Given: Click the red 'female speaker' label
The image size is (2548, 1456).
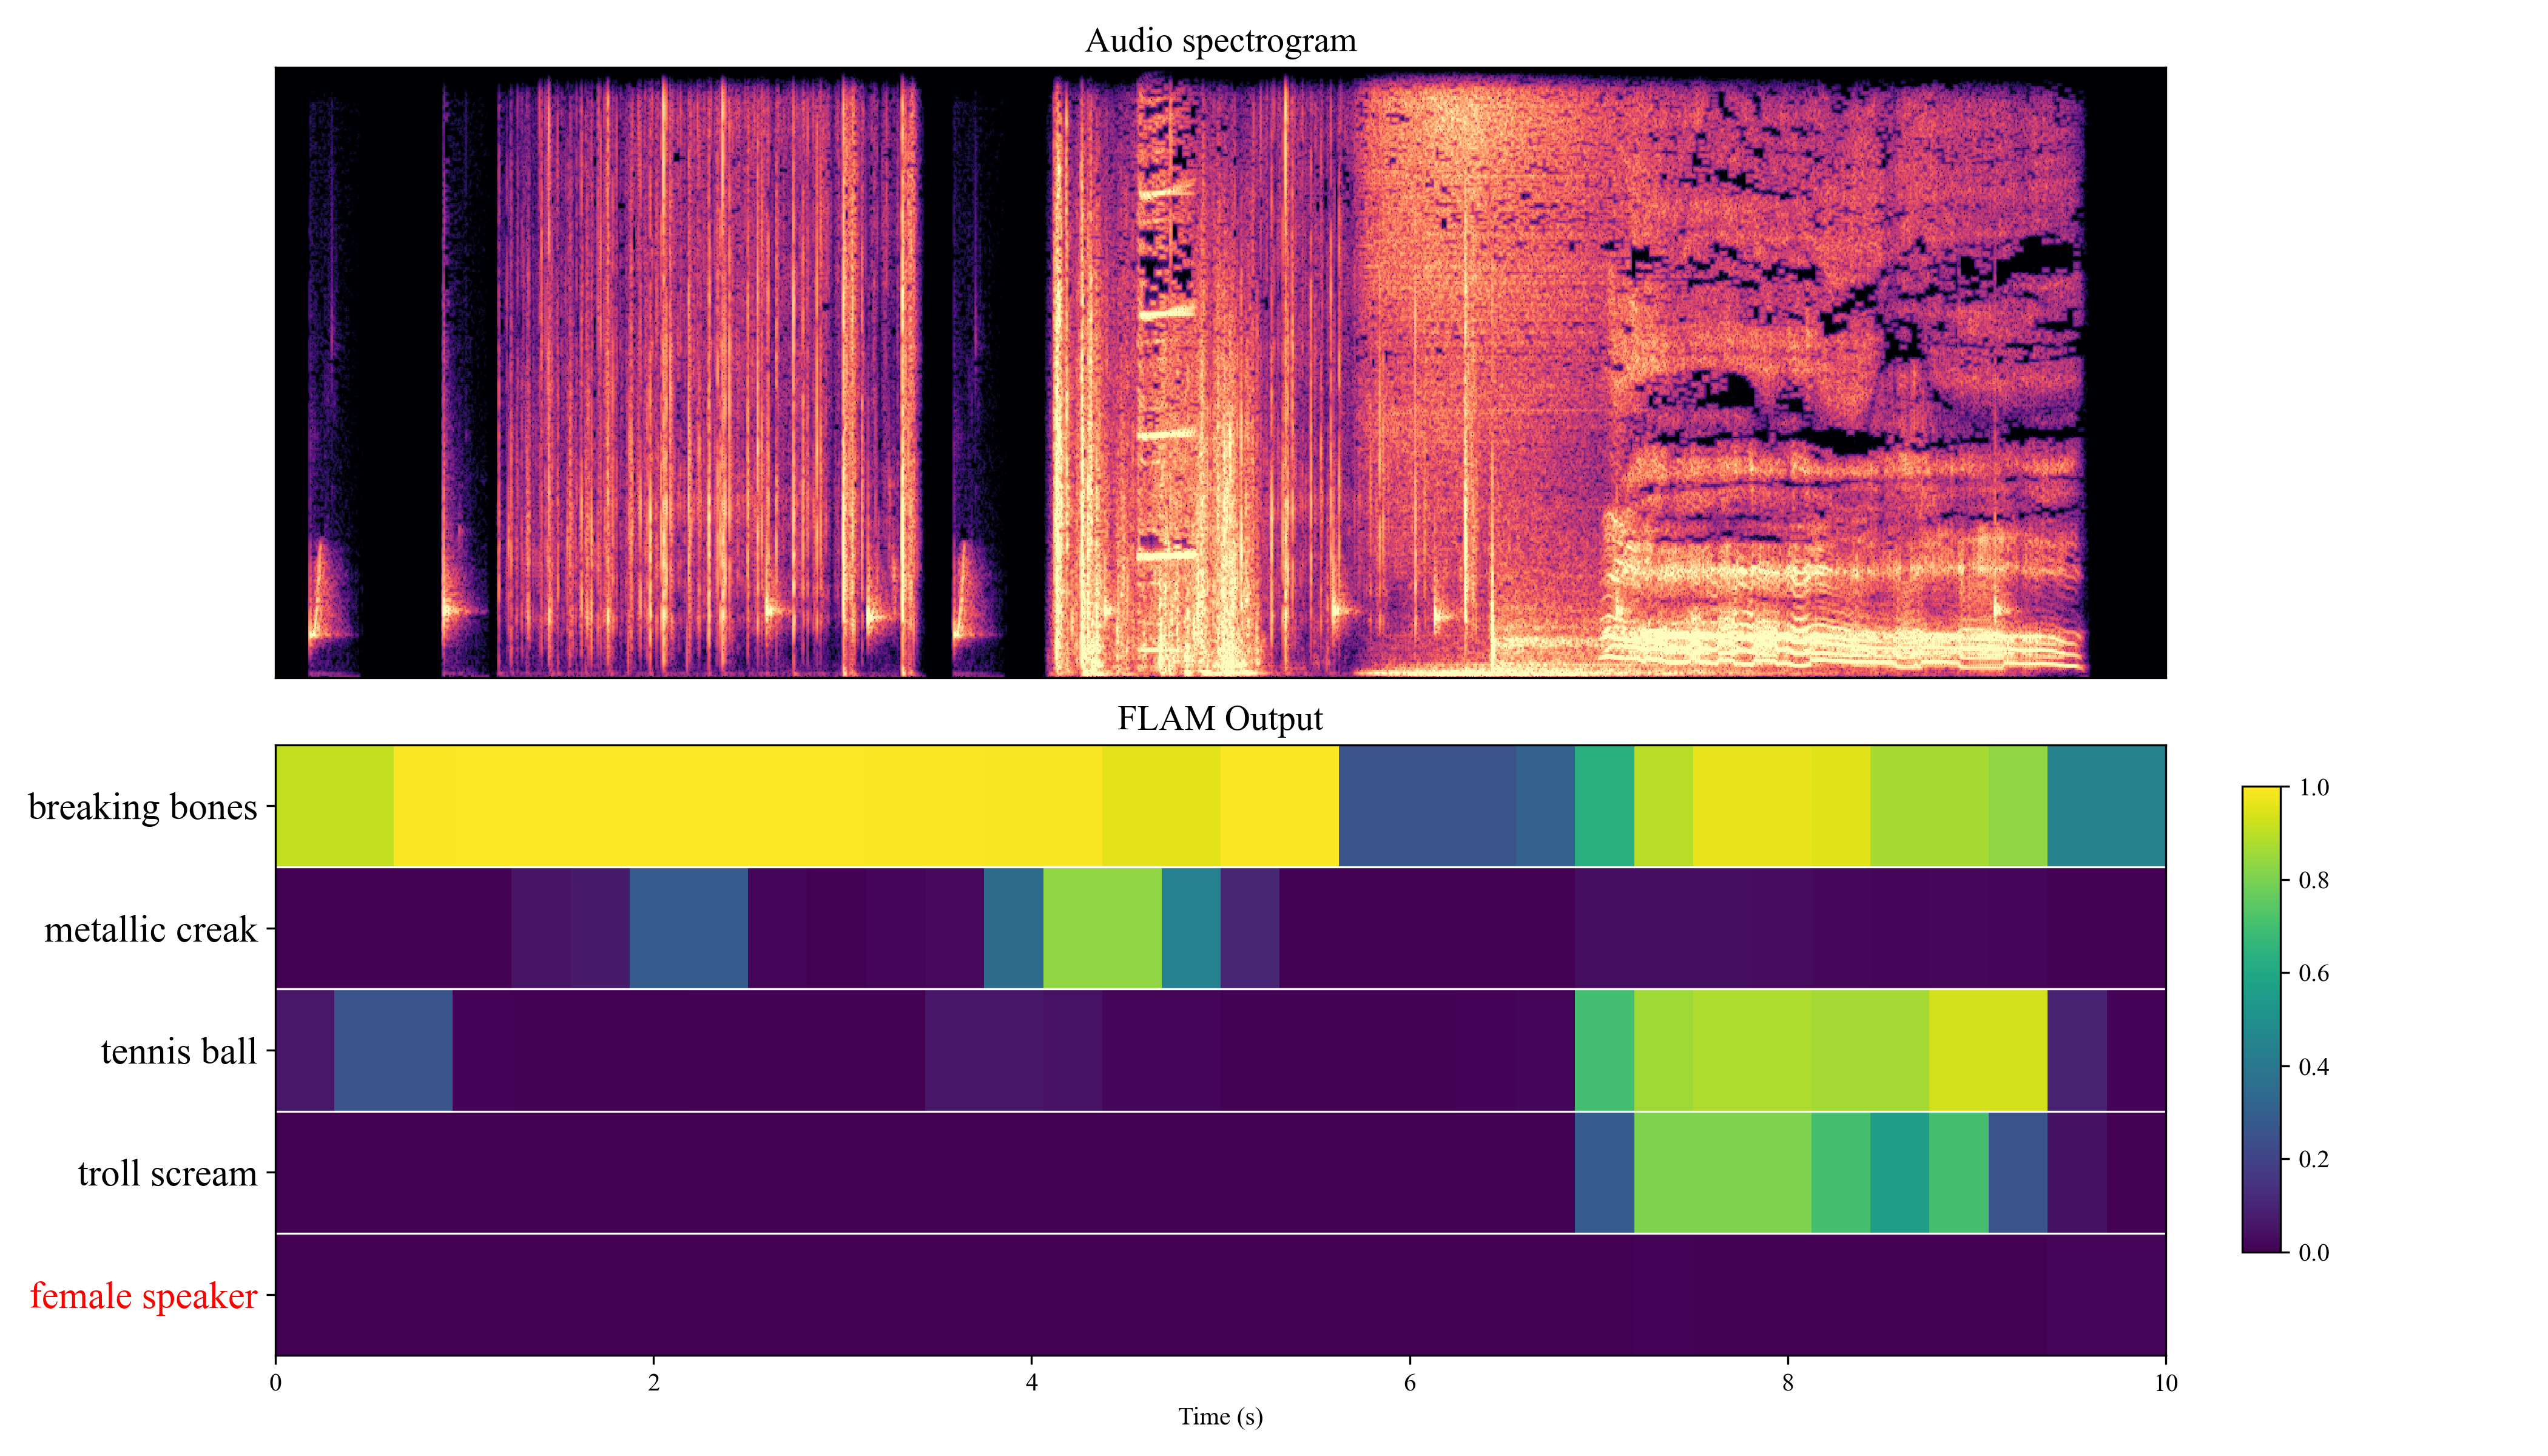Looking at the screenshot, I should click(x=144, y=1296).
